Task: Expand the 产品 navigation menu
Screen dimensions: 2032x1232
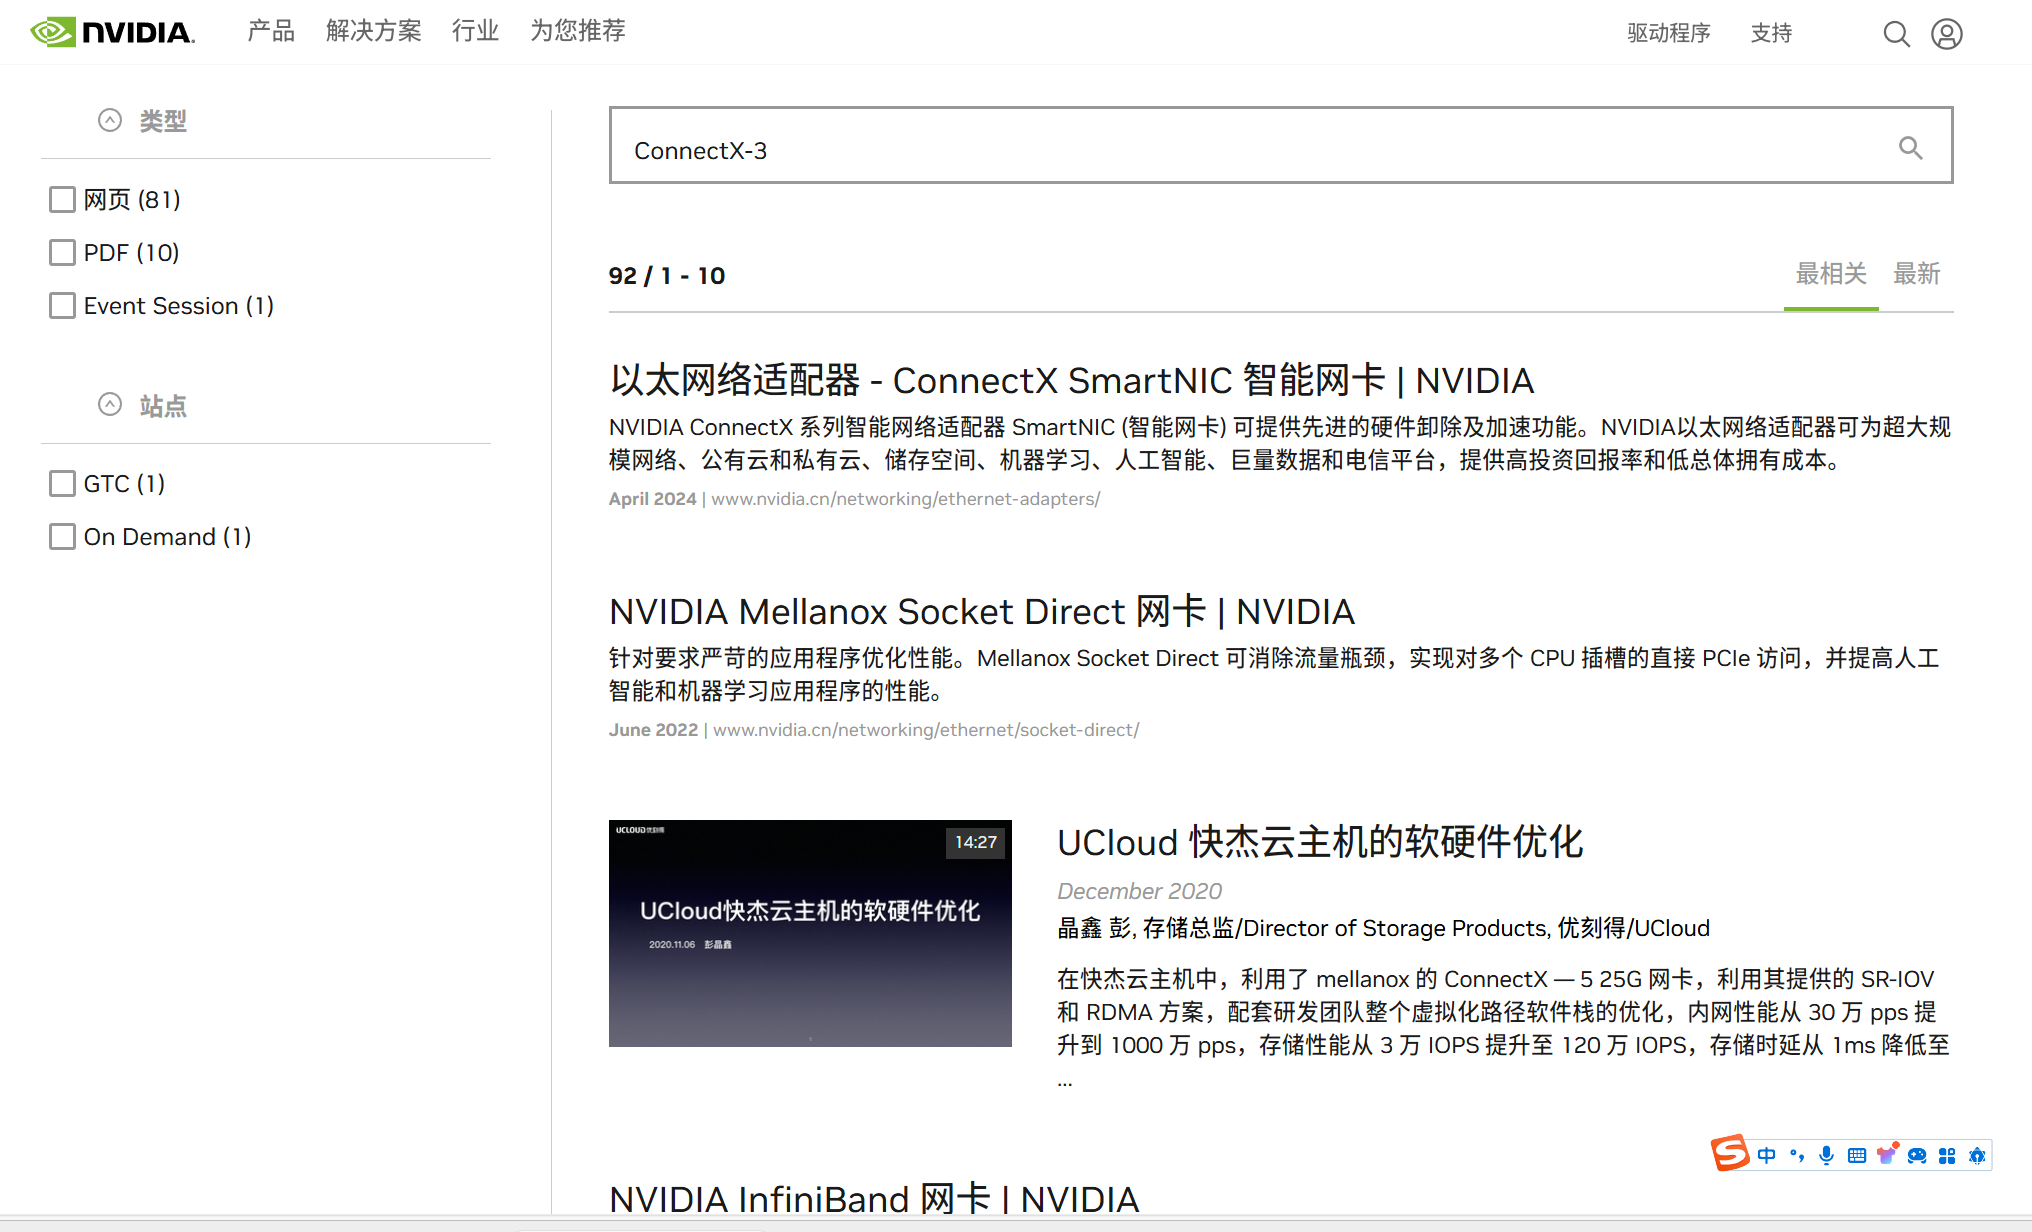Action: pos(271,31)
